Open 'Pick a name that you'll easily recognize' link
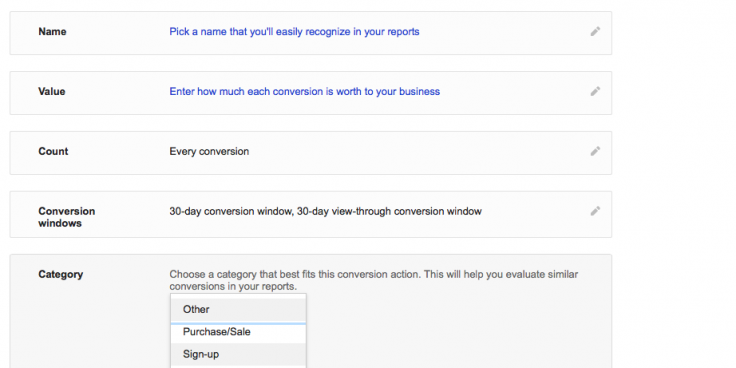Image resolution: width=736 pixels, height=368 pixels. (x=294, y=32)
